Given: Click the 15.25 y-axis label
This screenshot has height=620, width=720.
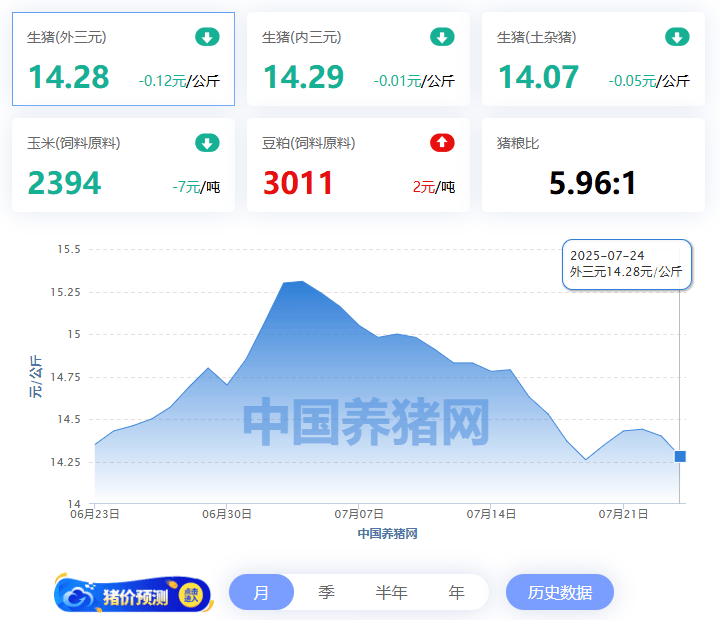Looking at the screenshot, I should point(66,292).
